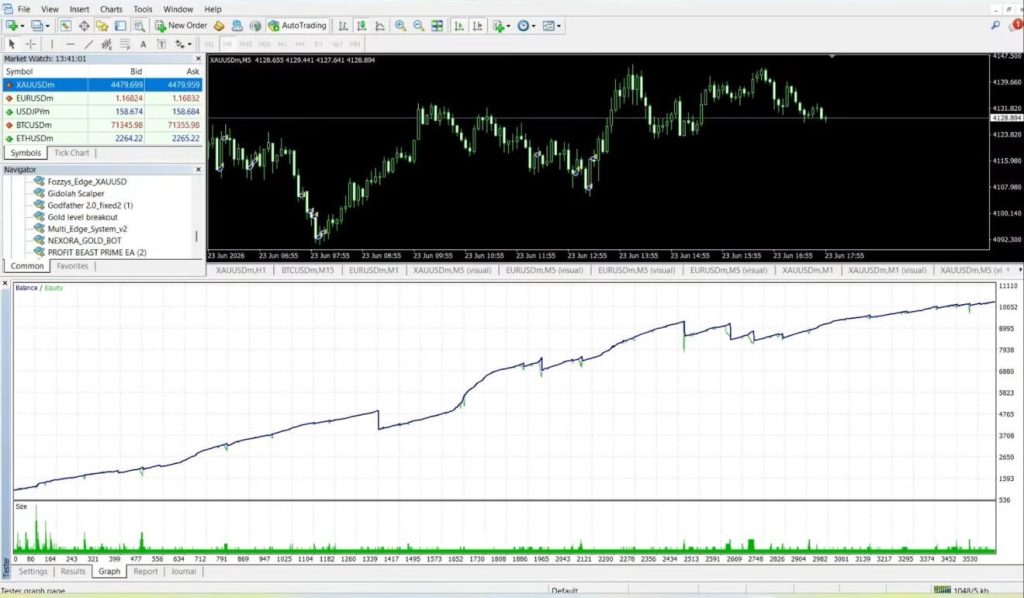Screen dimensions: 1024x598
Task: Tile chart windows icon
Action: coord(437,25)
